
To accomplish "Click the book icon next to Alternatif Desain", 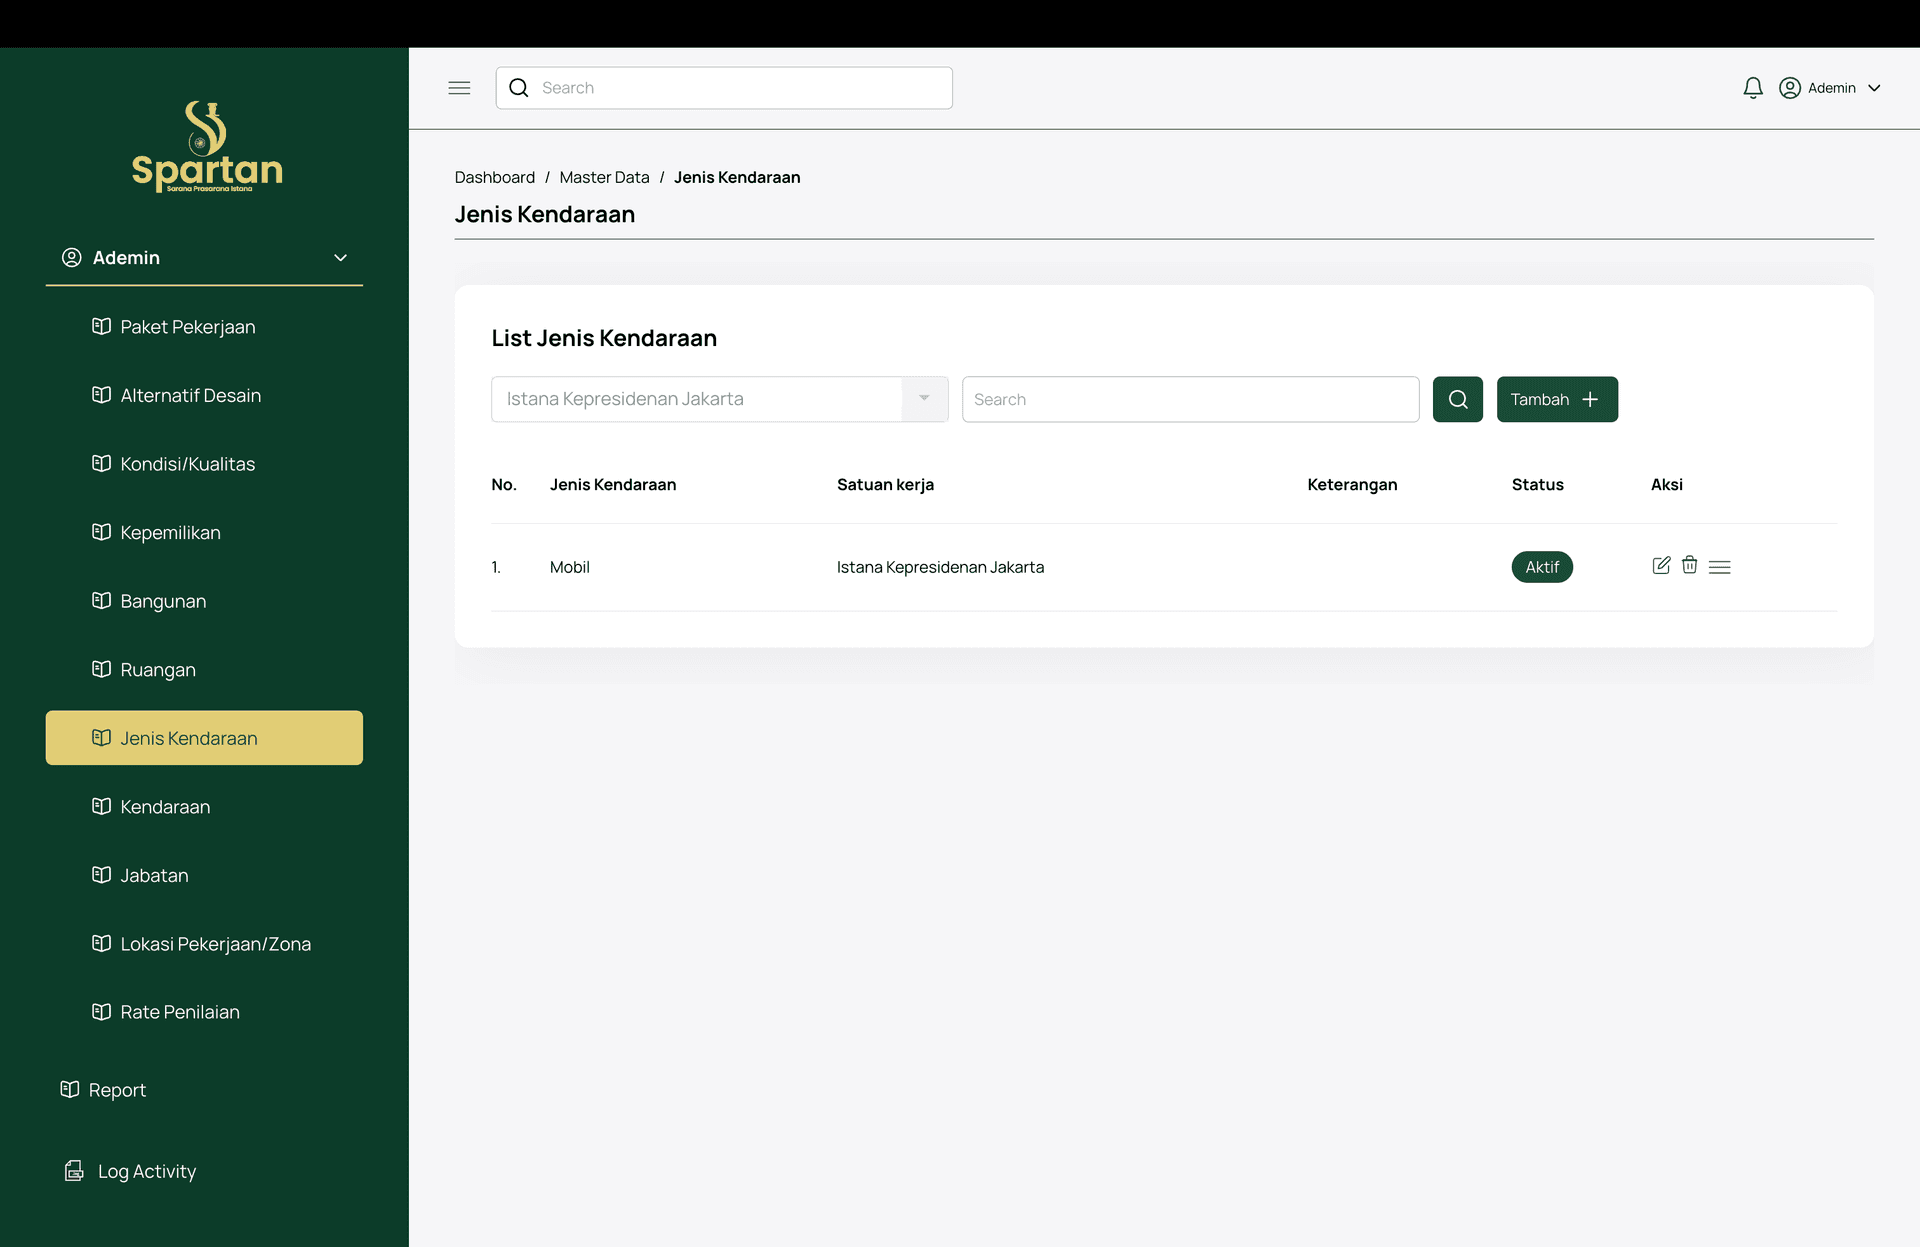I will click(101, 395).
